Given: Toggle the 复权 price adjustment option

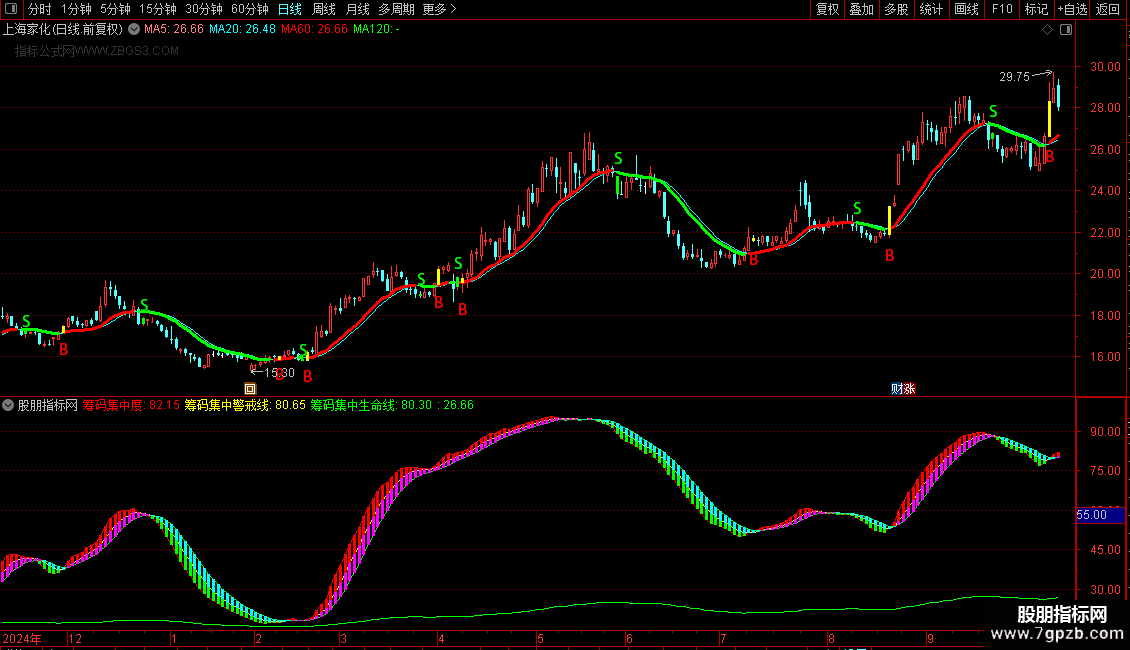Looking at the screenshot, I should pos(827,9).
